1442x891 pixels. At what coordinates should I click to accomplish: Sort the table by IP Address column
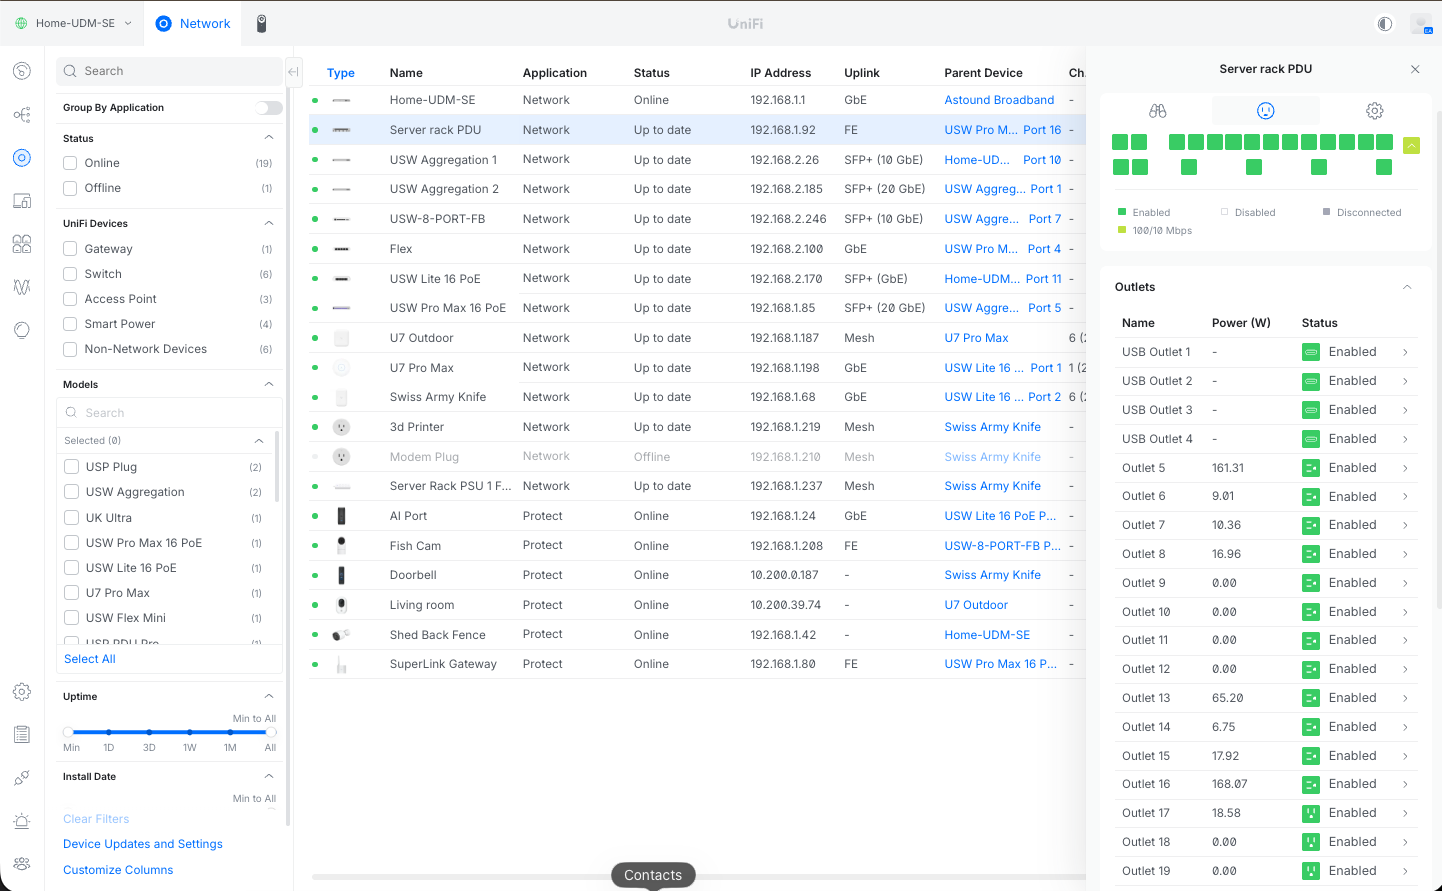[780, 73]
